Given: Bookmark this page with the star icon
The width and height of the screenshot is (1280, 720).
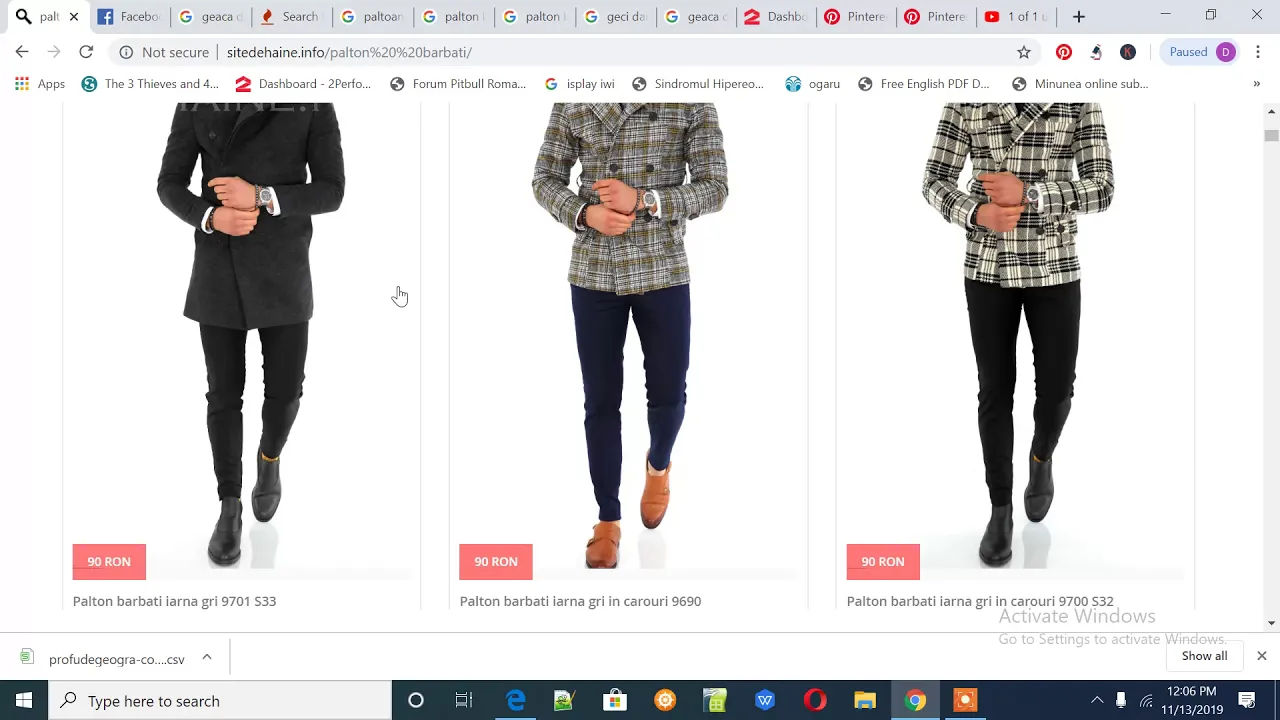Looking at the screenshot, I should click(x=1024, y=52).
